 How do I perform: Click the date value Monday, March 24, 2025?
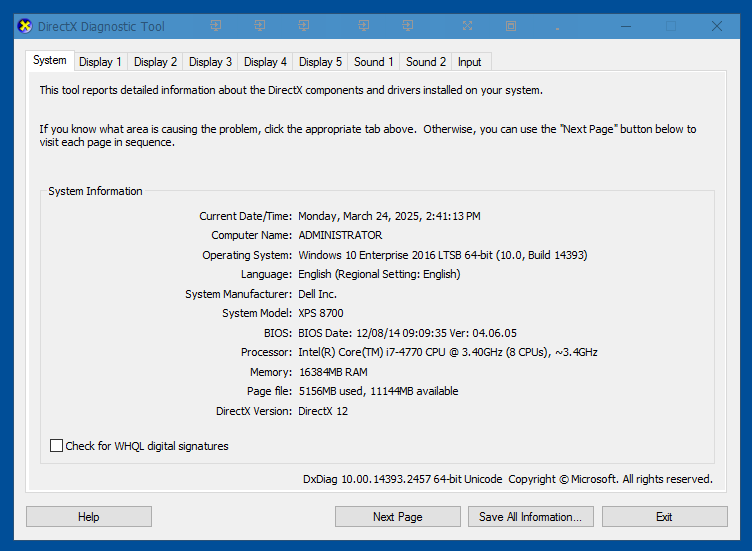click(389, 216)
